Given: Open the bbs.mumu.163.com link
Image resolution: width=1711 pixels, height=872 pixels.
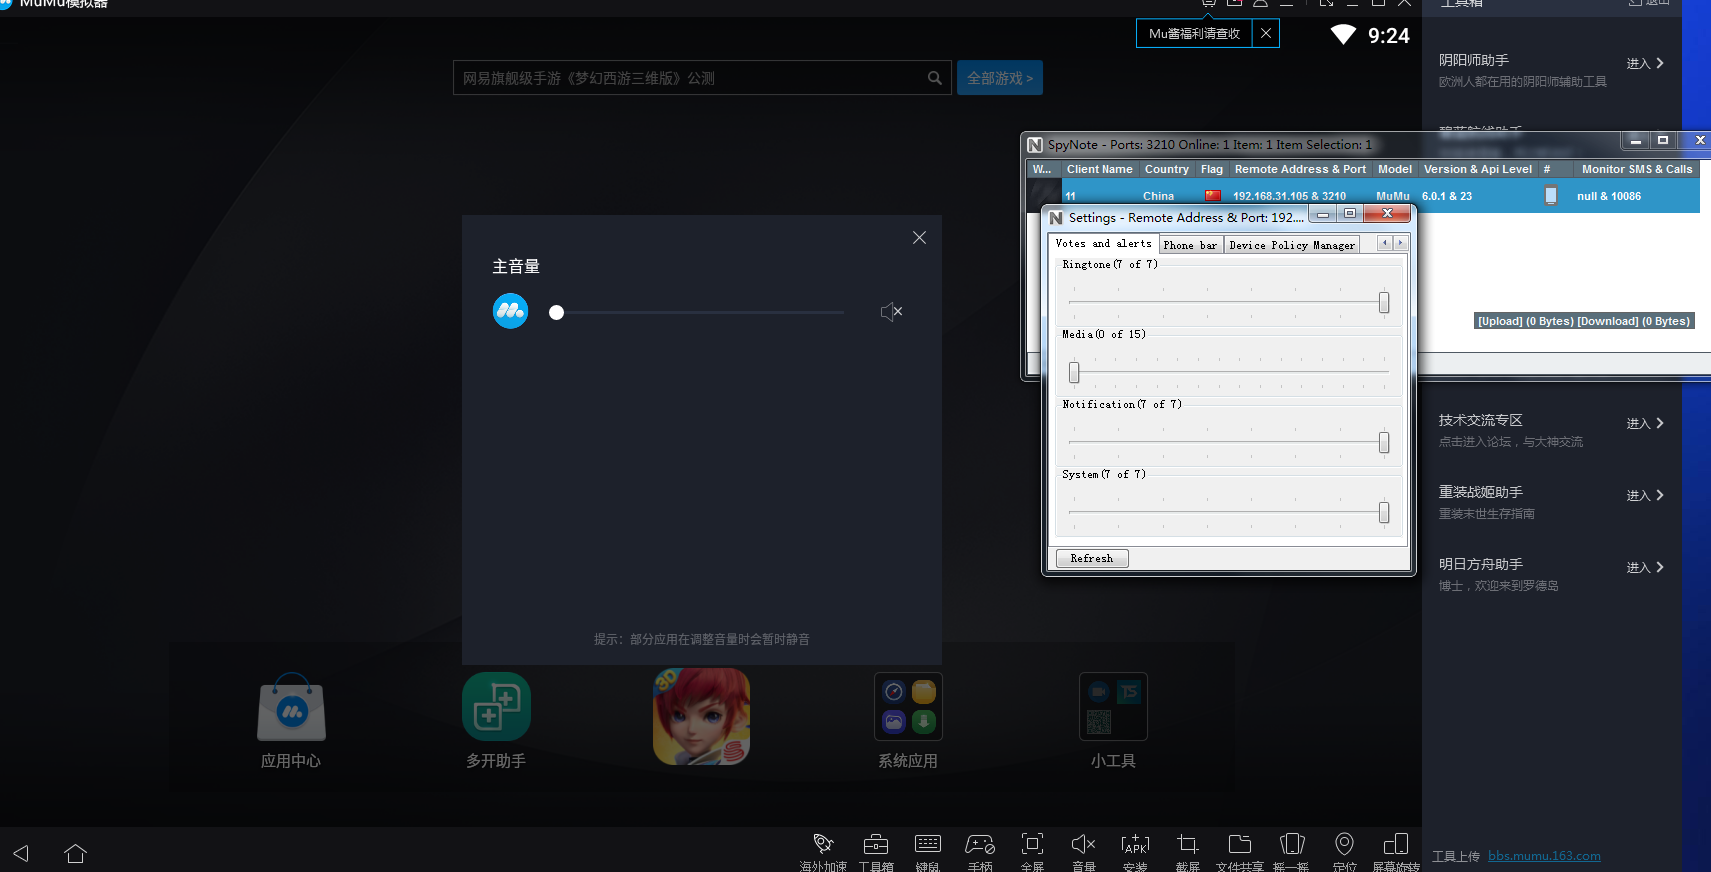Looking at the screenshot, I should coord(1544,856).
